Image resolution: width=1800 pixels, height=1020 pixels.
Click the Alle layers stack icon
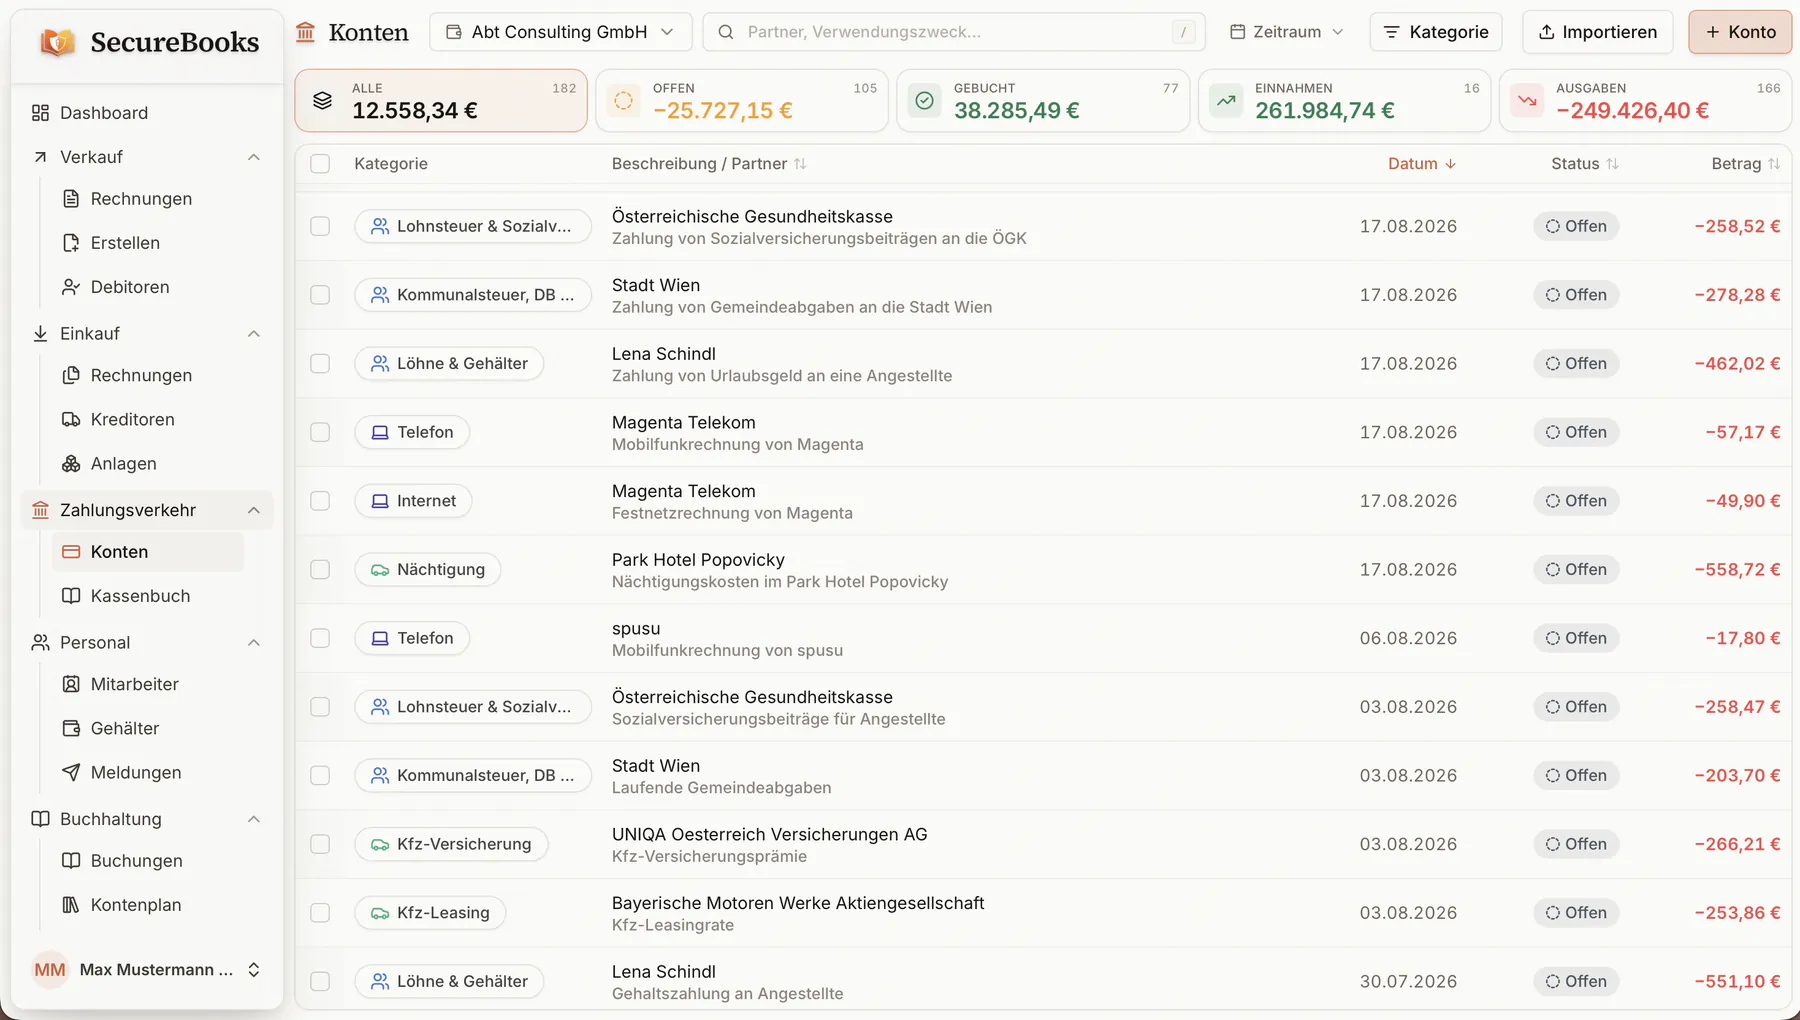[x=322, y=101]
